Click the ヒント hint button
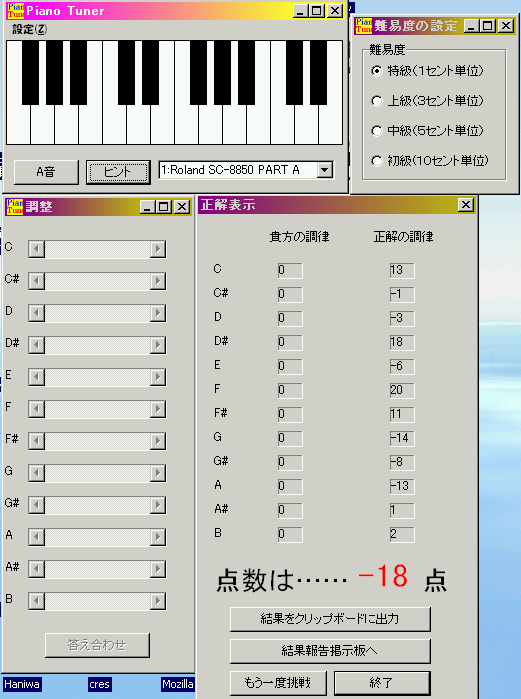The height and width of the screenshot is (699, 521). [x=118, y=172]
